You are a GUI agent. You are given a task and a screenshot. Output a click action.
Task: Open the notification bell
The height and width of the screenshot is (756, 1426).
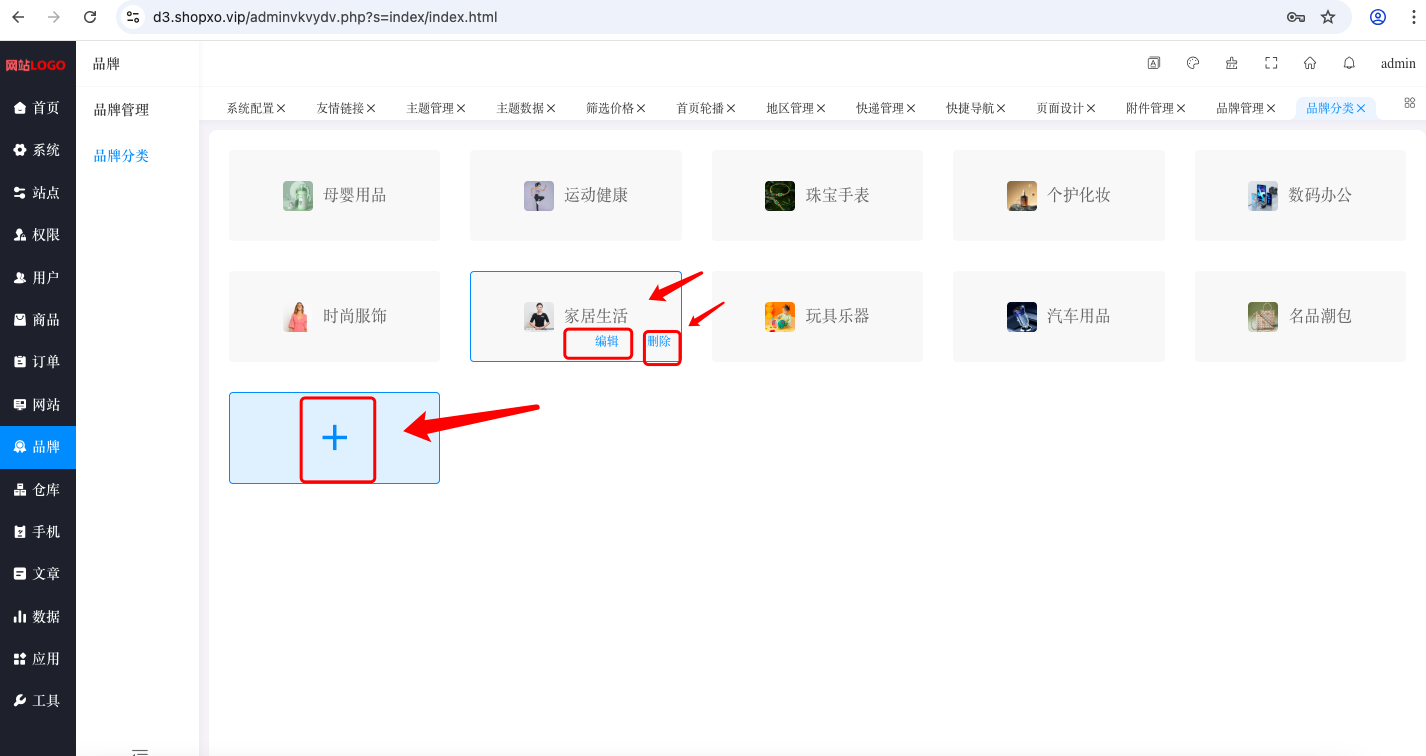pos(1349,63)
